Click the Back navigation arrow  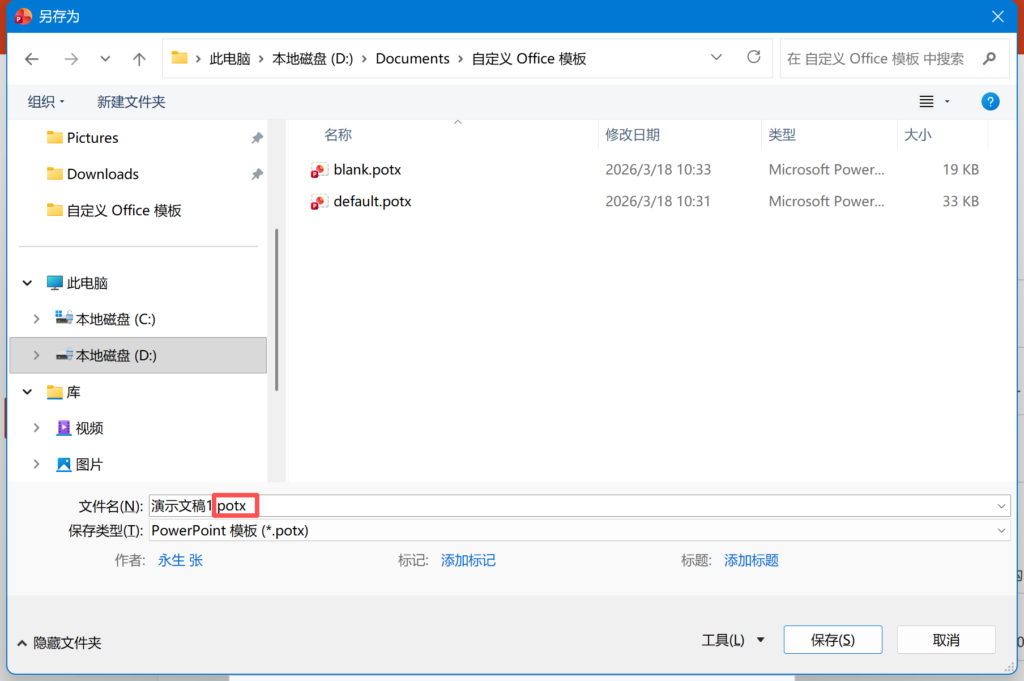(32, 59)
